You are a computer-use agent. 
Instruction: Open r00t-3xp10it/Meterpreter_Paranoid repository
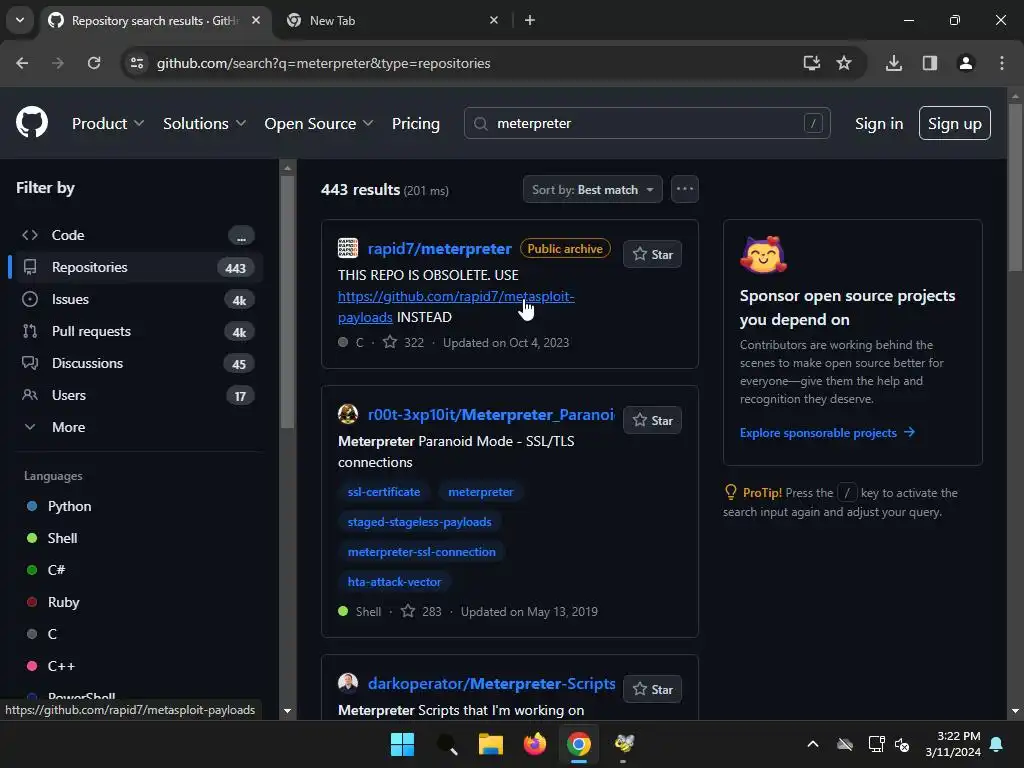click(490, 415)
